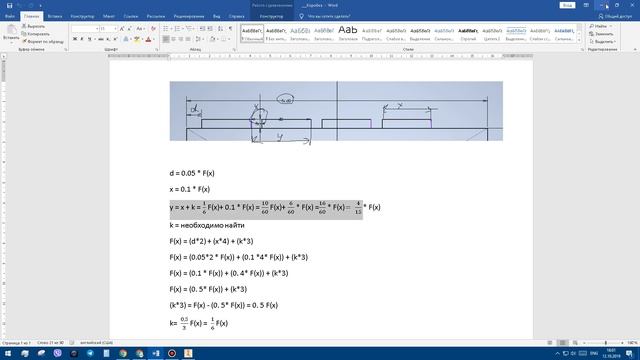Switch to Рецензирование (Review) tab

coord(189,16)
